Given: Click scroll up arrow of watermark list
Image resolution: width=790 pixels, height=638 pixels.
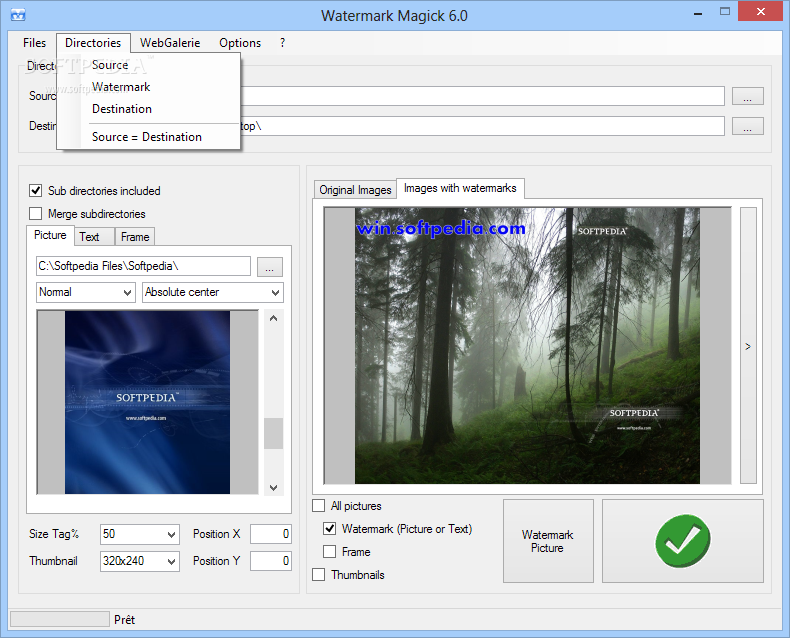Looking at the screenshot, I should [274, 318].
